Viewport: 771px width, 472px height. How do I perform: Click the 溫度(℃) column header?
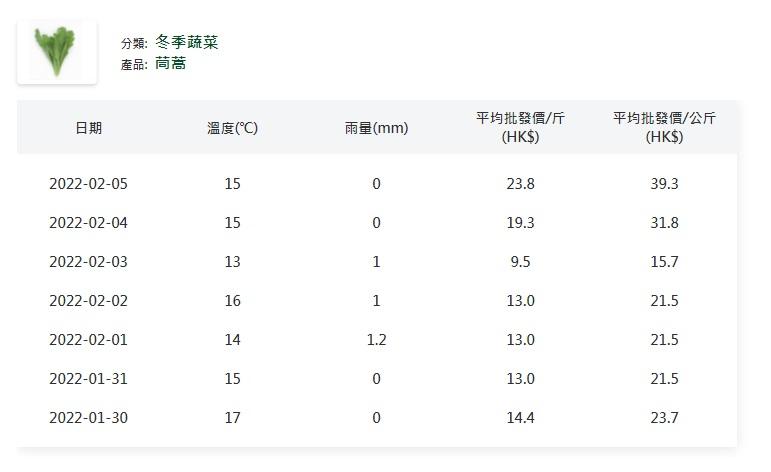232,128
